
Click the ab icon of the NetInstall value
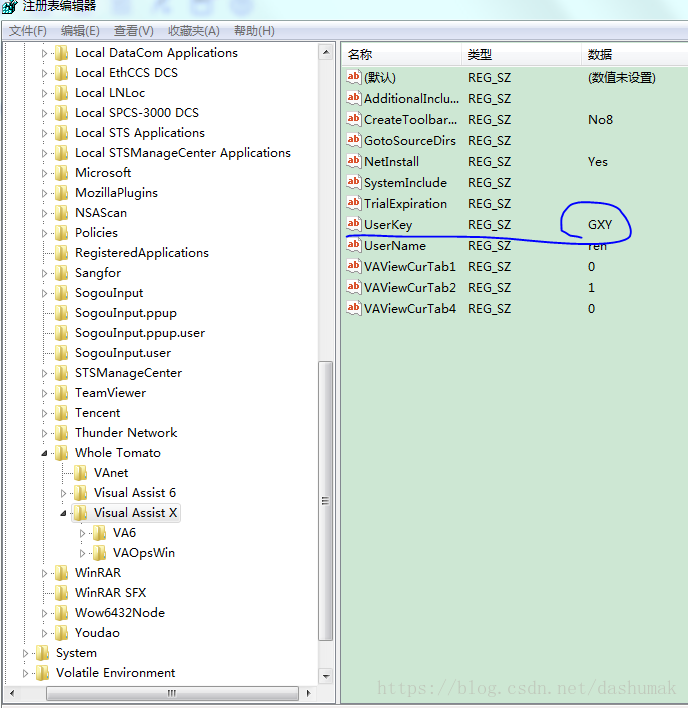tap(354, 161)
